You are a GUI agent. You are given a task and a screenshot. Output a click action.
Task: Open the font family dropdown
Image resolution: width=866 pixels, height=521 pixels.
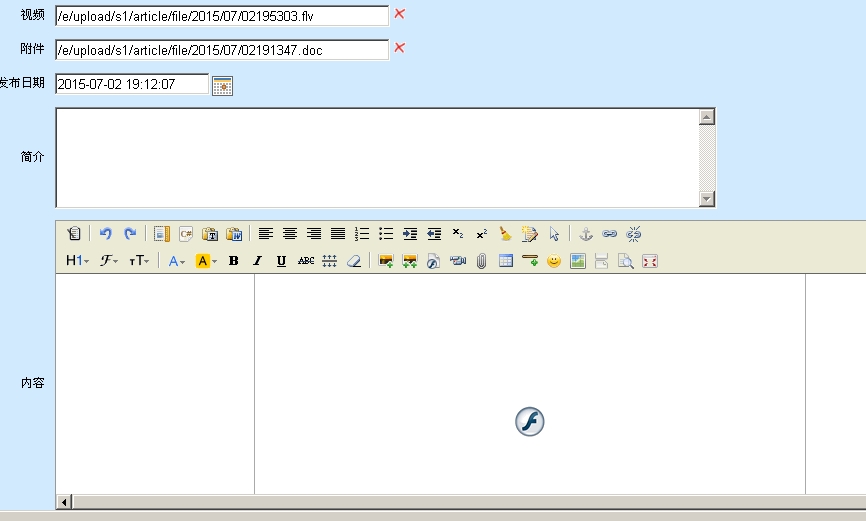click(108, 261)
